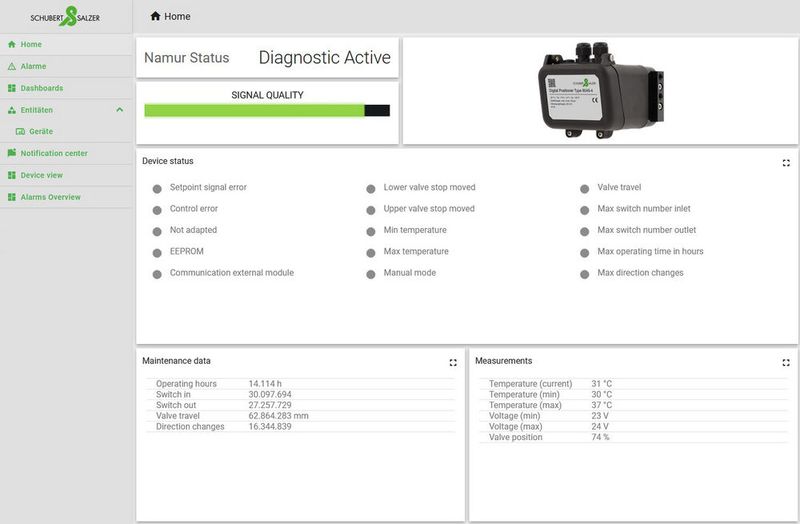The image size is (800, 524).
Task: Click the Control error indicator dot
Action: pos(157,210)
